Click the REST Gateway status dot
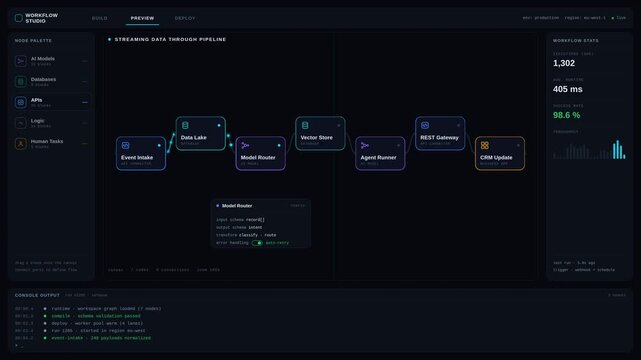641x360 pixels. [x=458, y=125]
